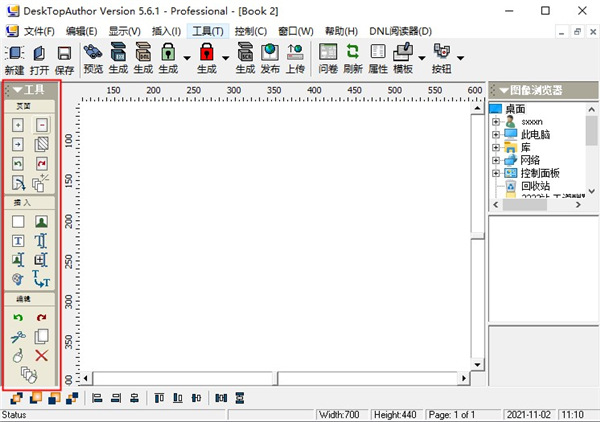Select 回收站 in image browser tree
600x422 pixels.
[x=536, y=186]
